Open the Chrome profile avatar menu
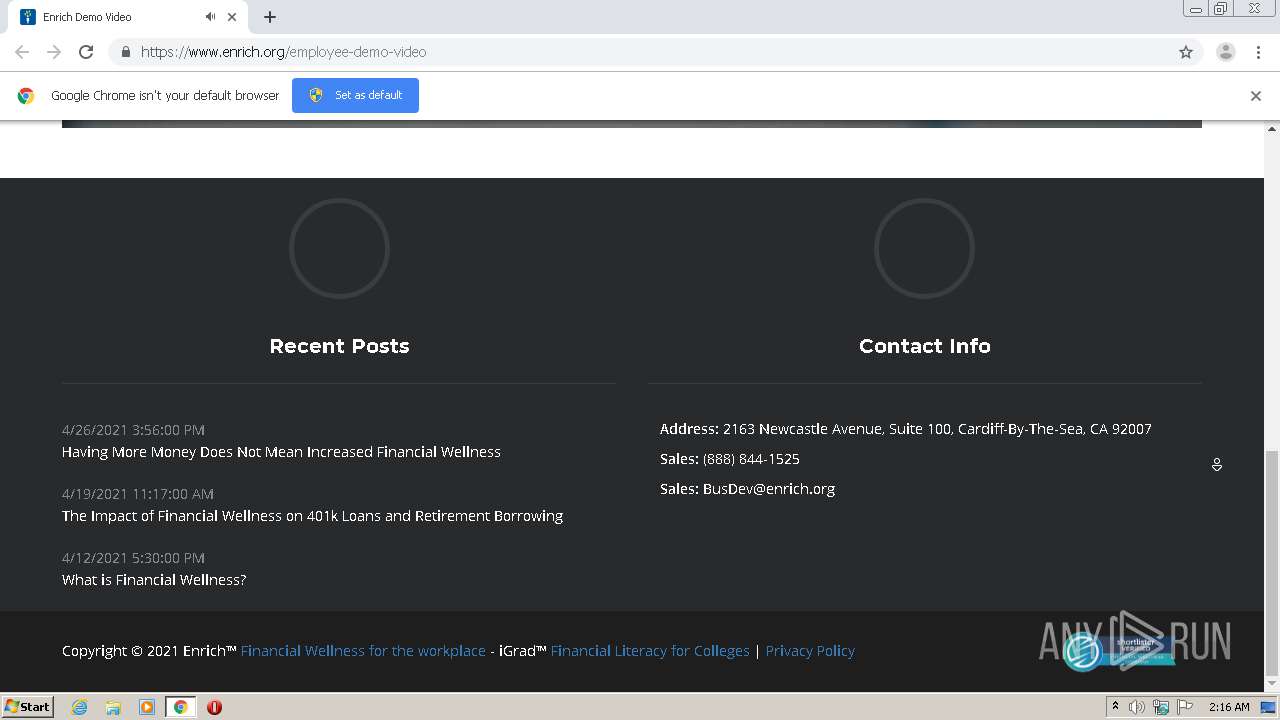The image size is (1280, 720). tap(1226, 52)
